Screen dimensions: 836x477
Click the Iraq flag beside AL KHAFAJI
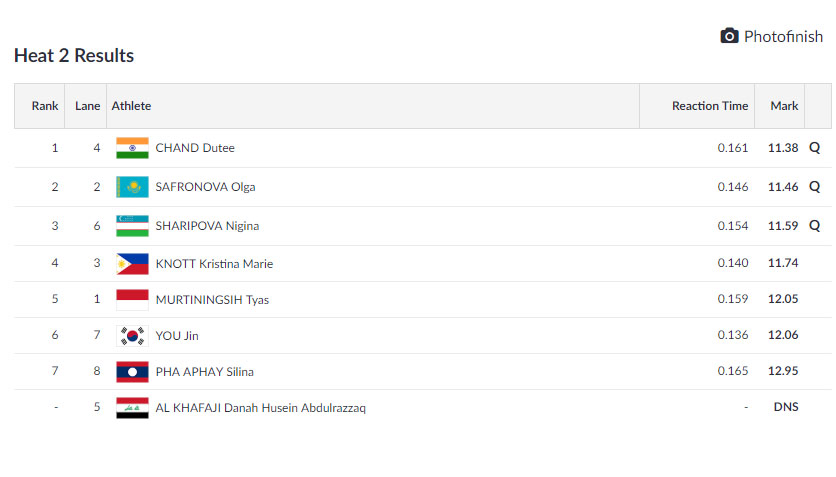point(132,408)
